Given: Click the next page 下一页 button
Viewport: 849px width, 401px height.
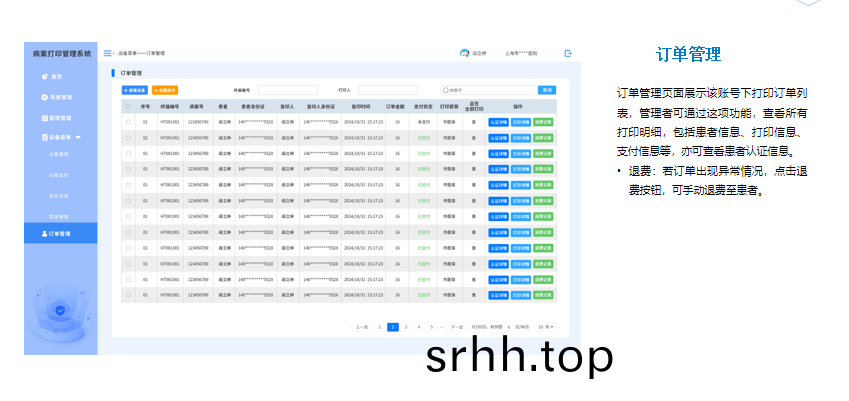Looking at the screenshot, I should [456, 327].
